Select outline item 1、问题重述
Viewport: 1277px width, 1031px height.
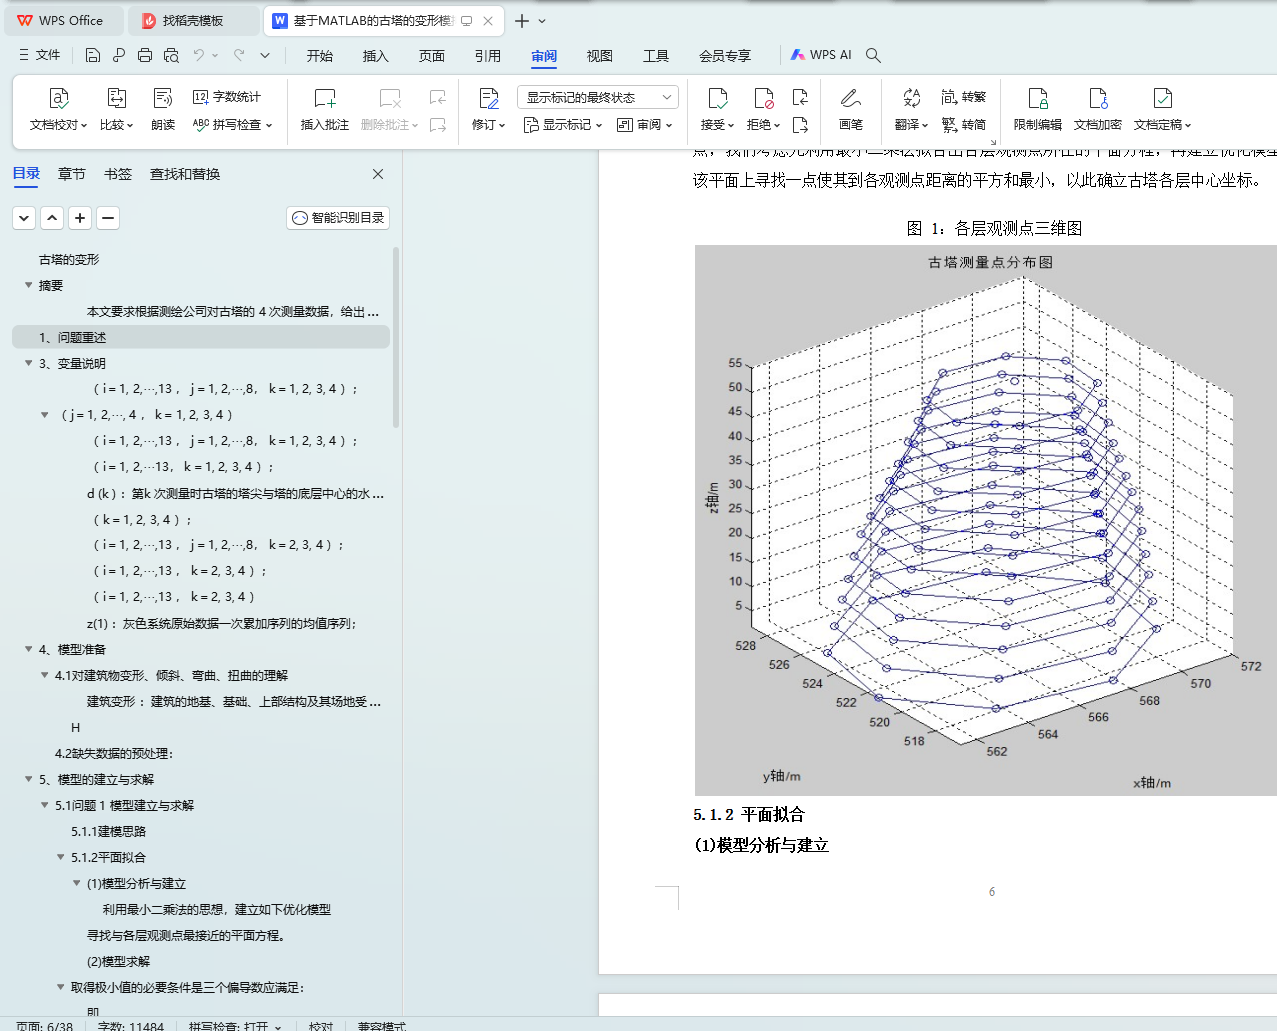click(x=201, y=337)
